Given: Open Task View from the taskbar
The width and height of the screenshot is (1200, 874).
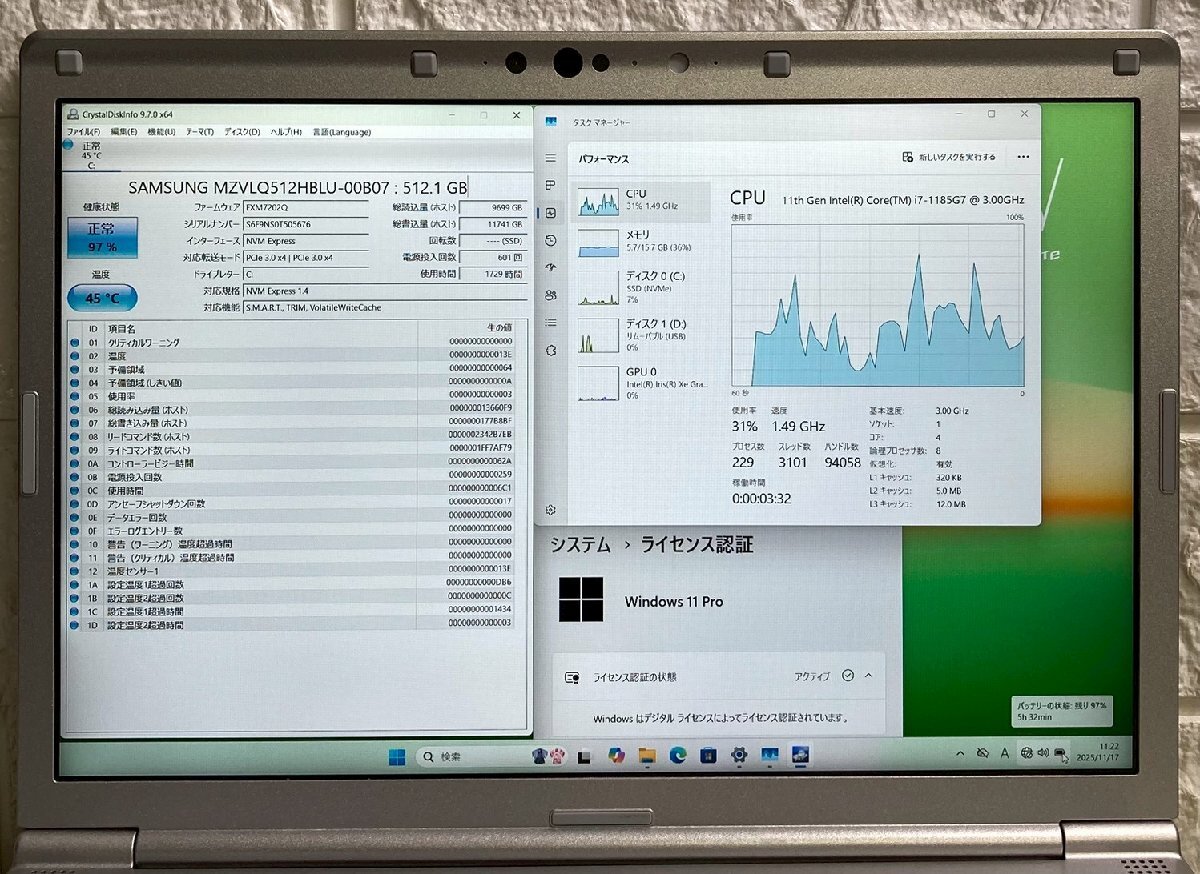Looking at the screenshot, I should point(585,756).
